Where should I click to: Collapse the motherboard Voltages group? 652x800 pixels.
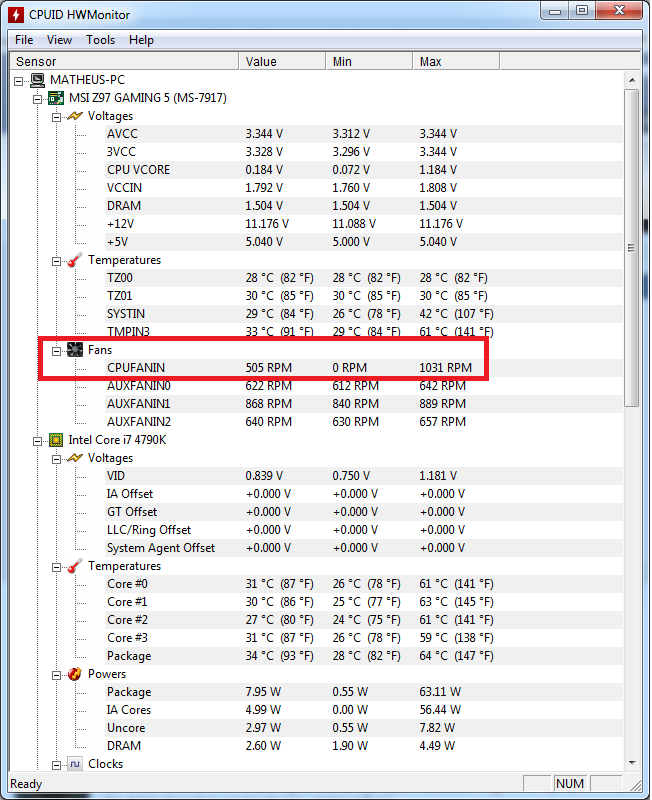[57, 117]
